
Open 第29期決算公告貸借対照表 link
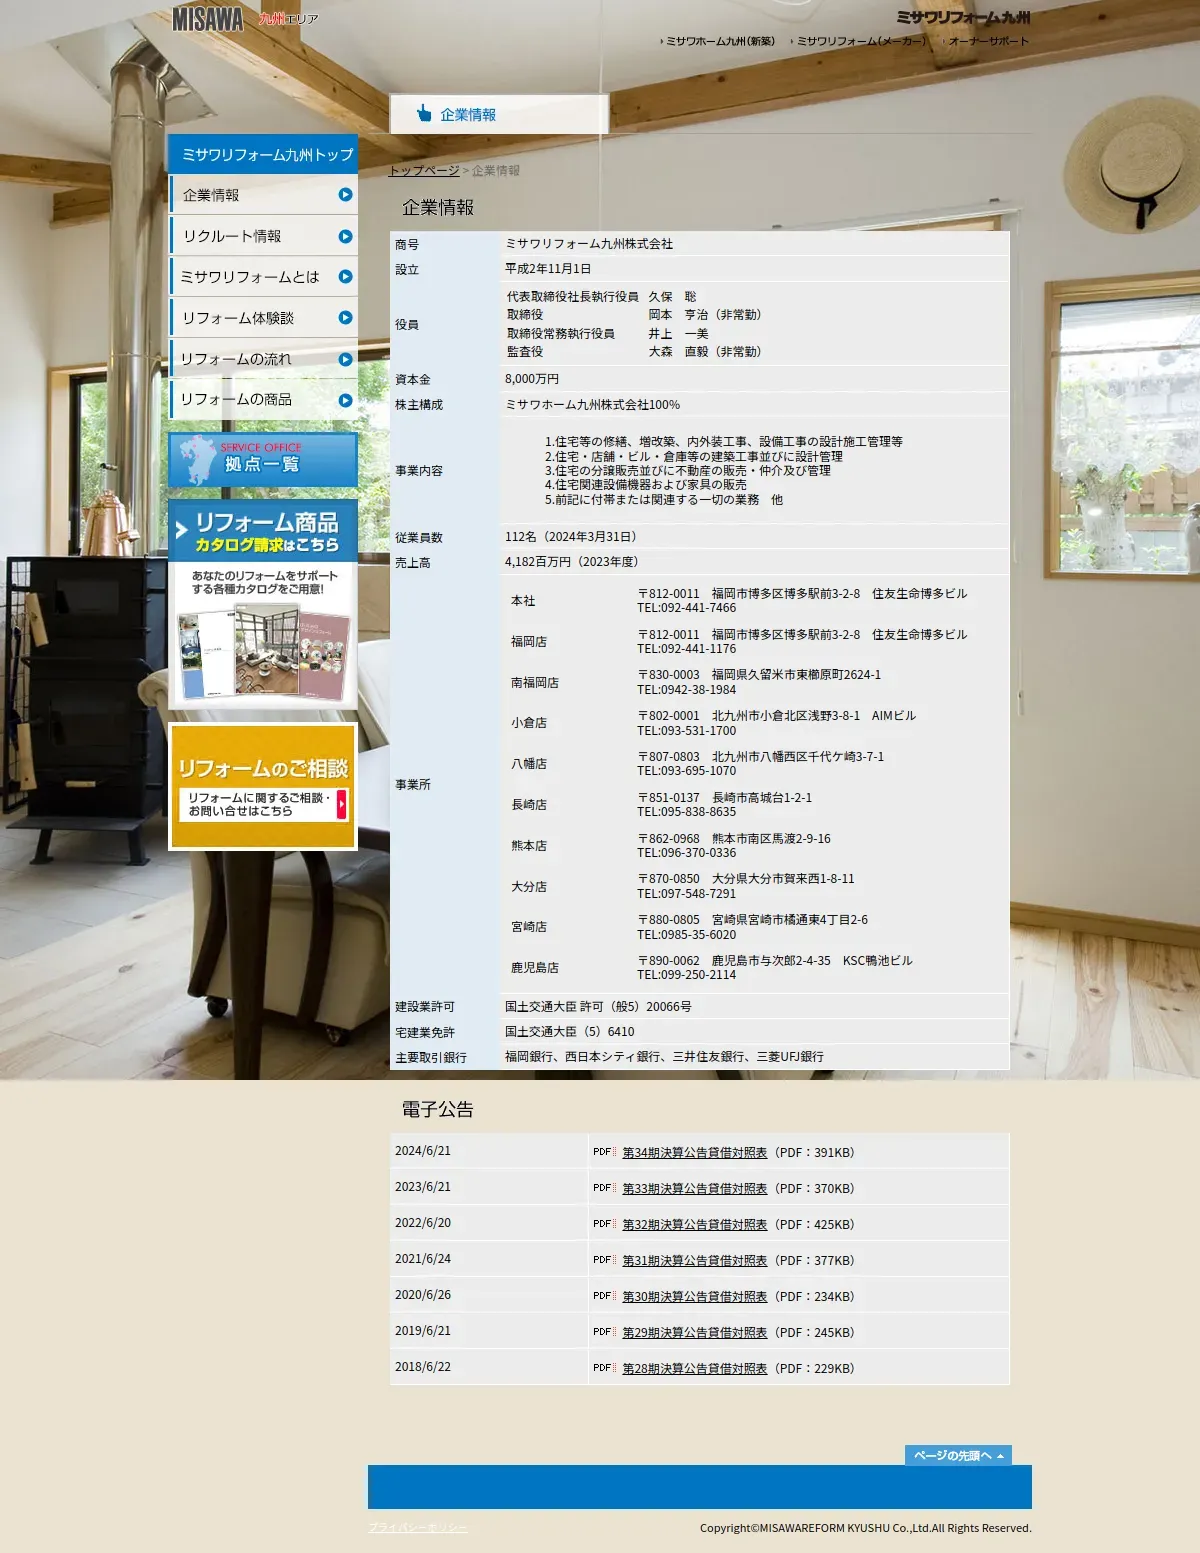coord(695,1333)
